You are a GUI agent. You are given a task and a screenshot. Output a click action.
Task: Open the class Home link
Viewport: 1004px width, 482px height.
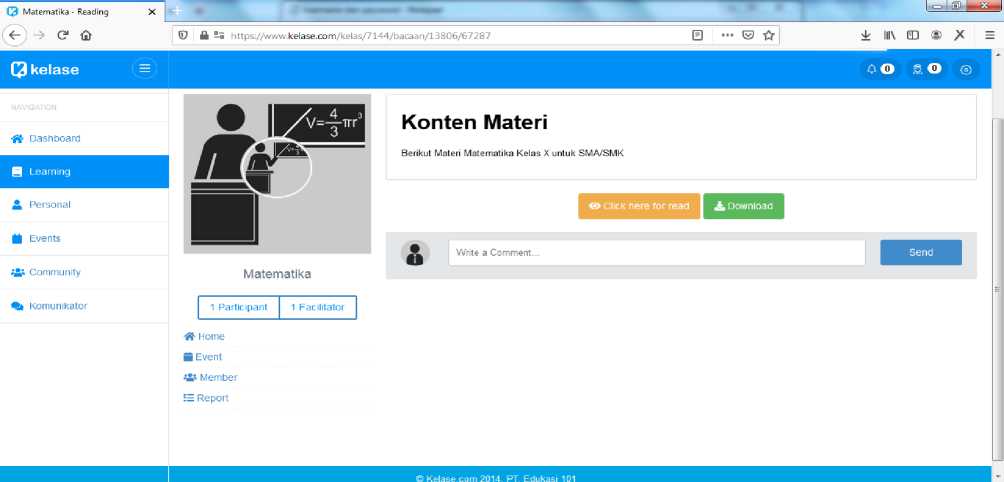click(x=204, y=336)
